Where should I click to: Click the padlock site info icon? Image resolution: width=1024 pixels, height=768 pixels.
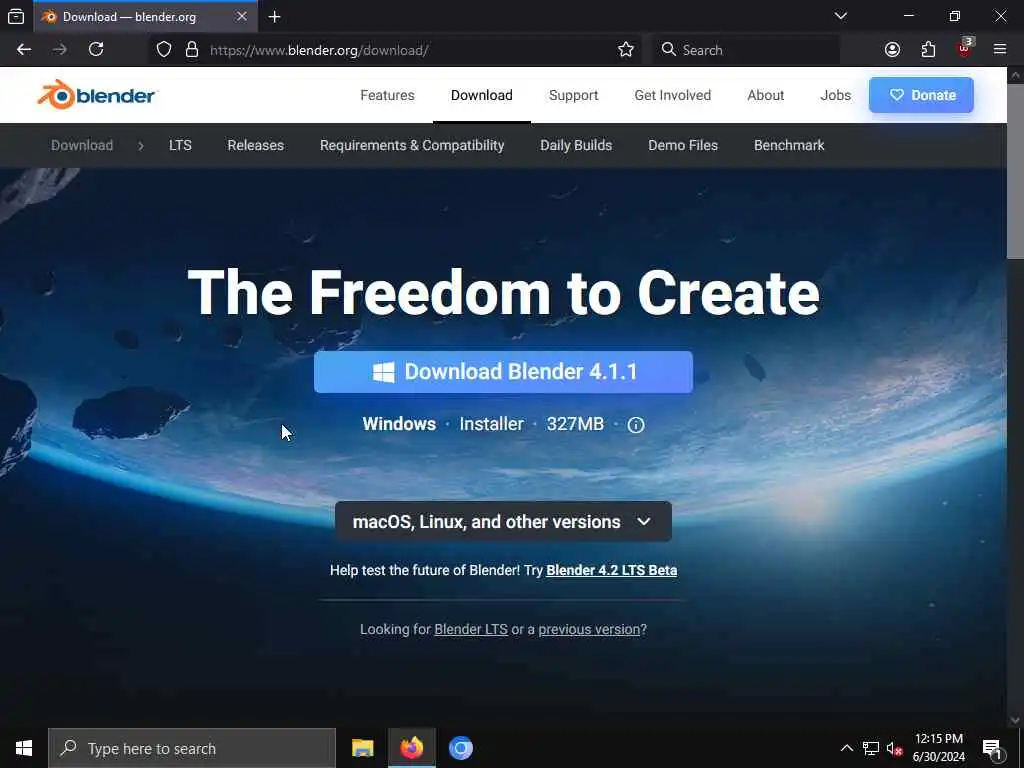[x=191, y=50]
